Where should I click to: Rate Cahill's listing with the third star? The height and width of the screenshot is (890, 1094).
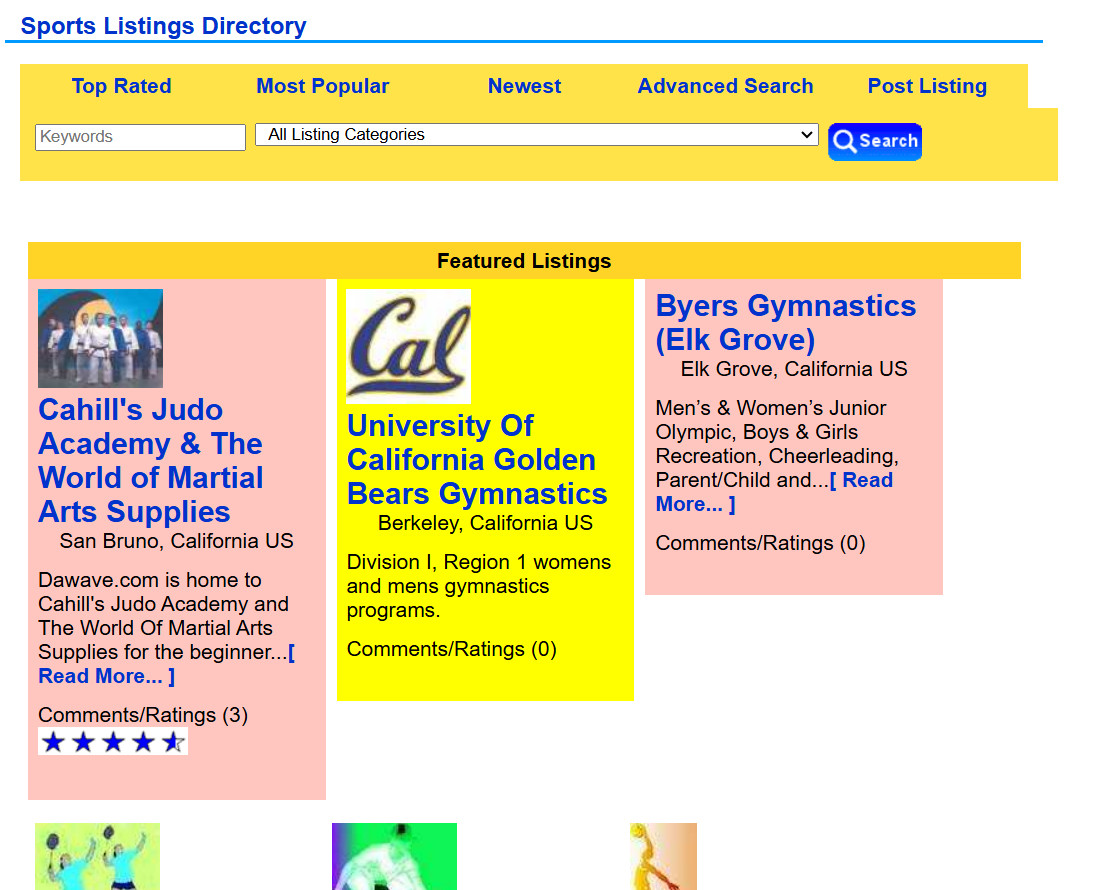click(113, 741)
